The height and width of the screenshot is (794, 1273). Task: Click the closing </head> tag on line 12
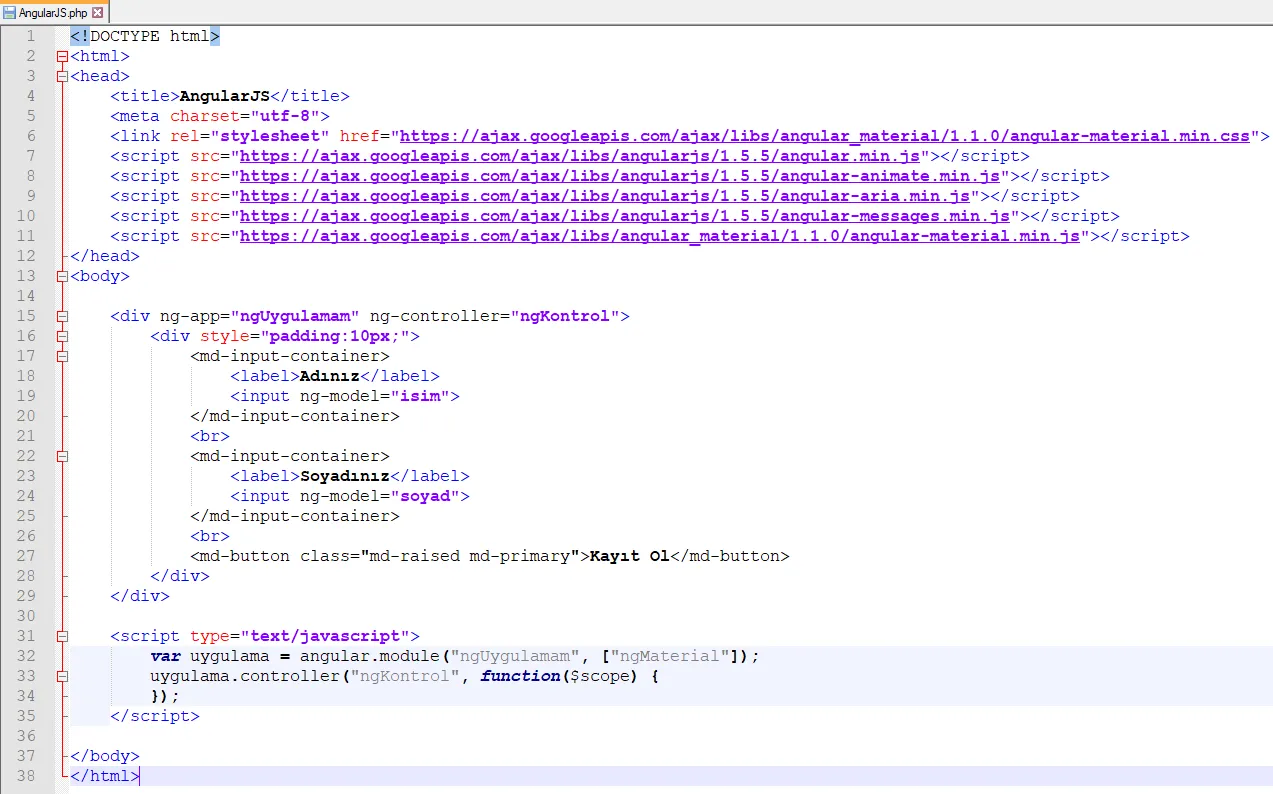[105, 256]
